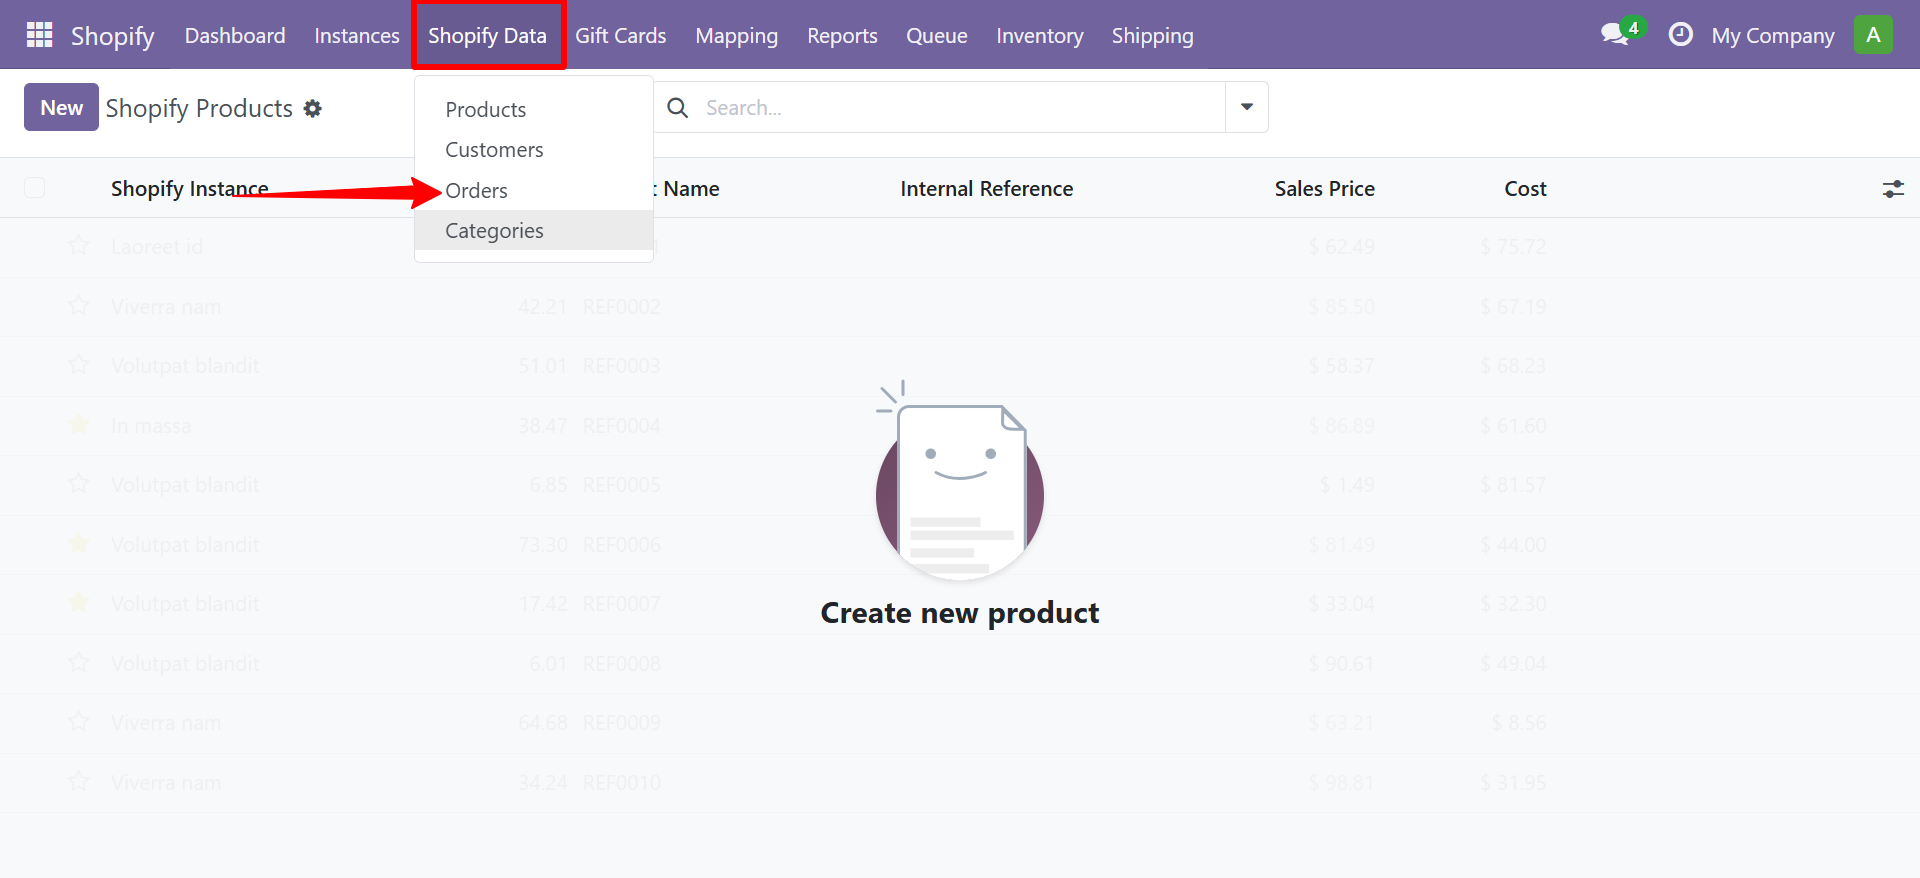The width and height of the screenshot is (1920, 878).
Task: Click the search magnifier icon
Action: (x=678, y=107)
